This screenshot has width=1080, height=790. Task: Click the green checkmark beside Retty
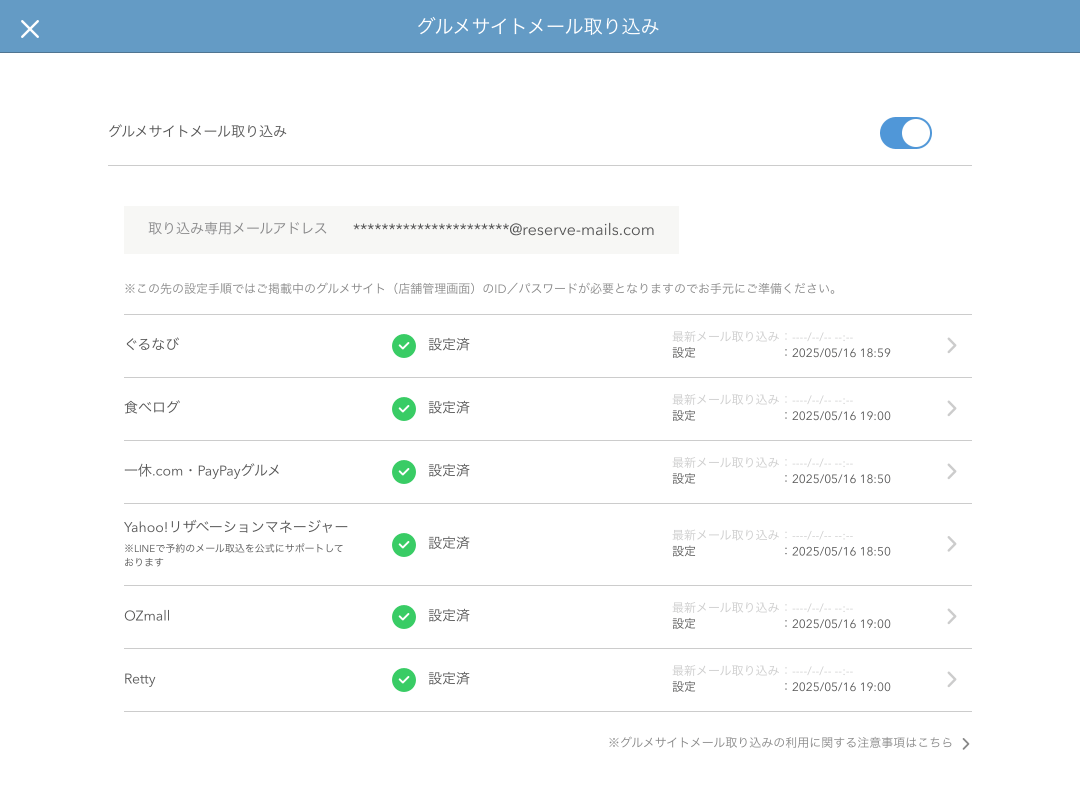click(404, 679)
